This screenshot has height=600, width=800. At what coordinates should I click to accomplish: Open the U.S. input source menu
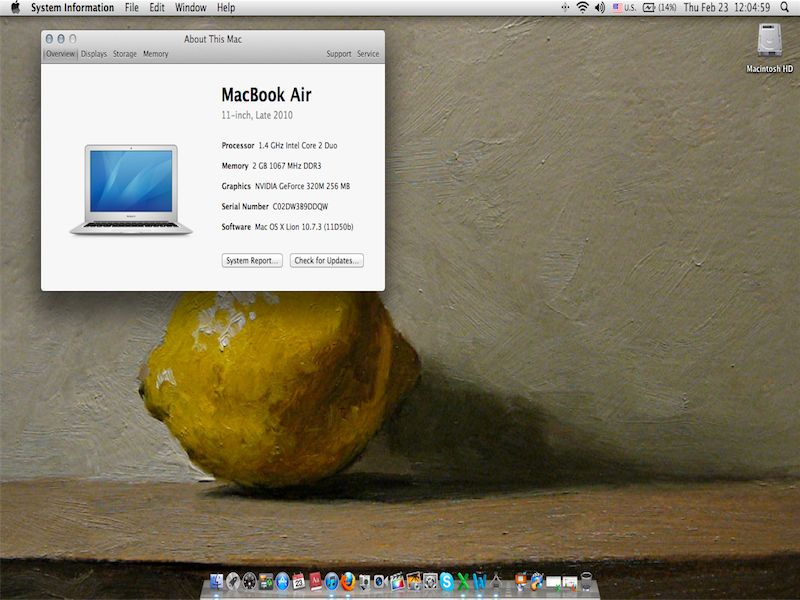[x=624, y=8]
